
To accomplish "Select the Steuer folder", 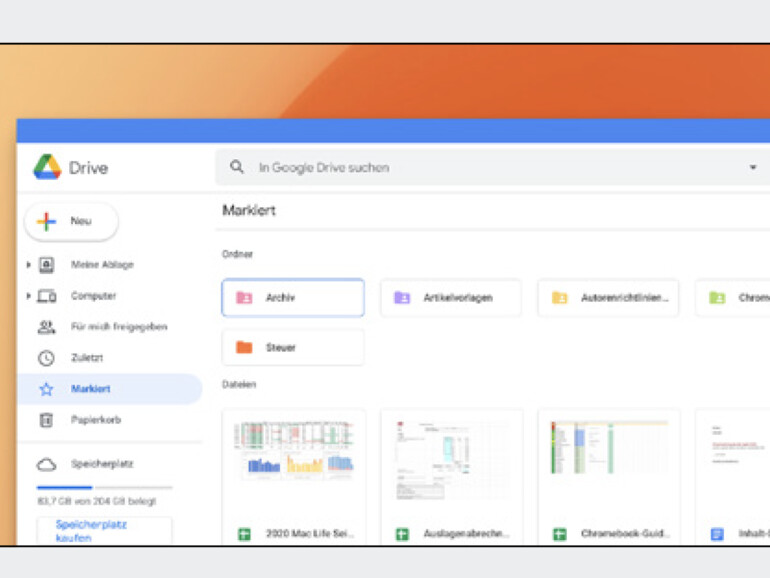I will point(293,348).
